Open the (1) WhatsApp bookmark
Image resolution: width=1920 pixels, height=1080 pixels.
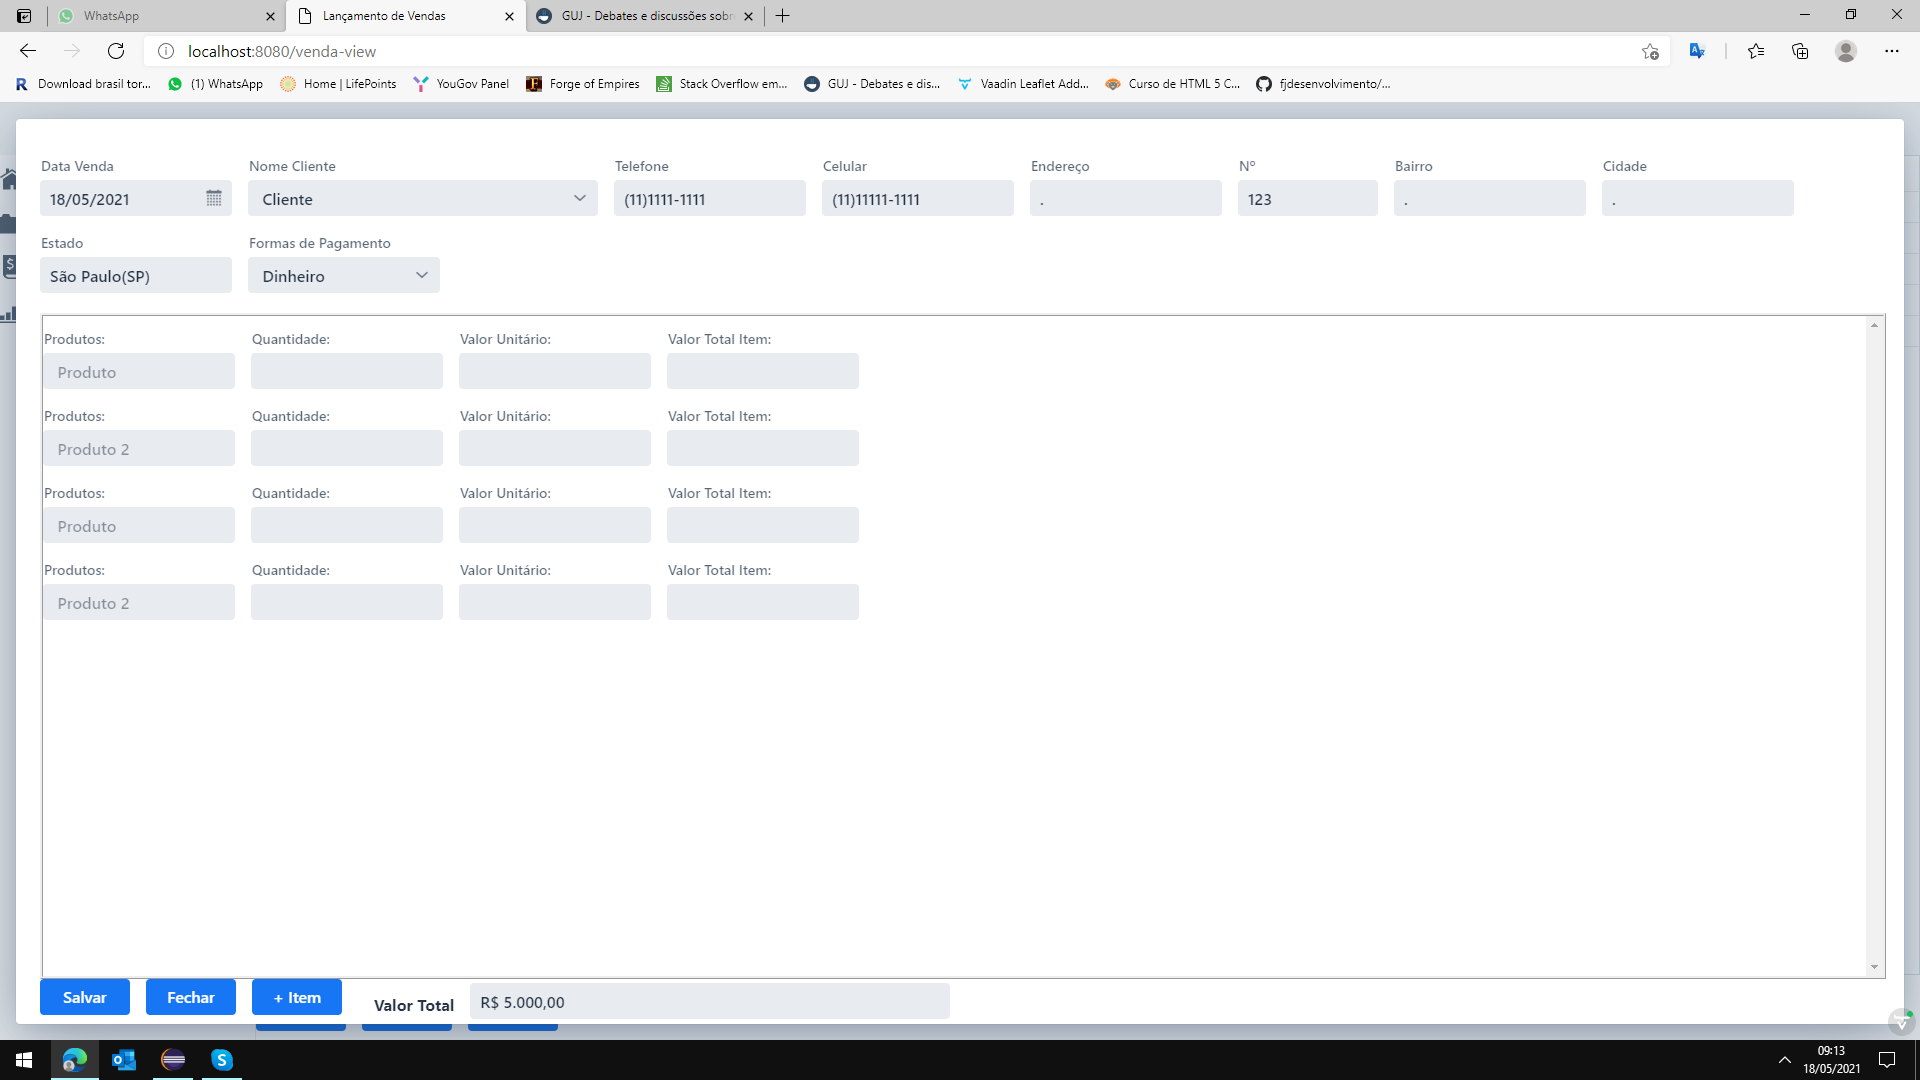point(215,84)
